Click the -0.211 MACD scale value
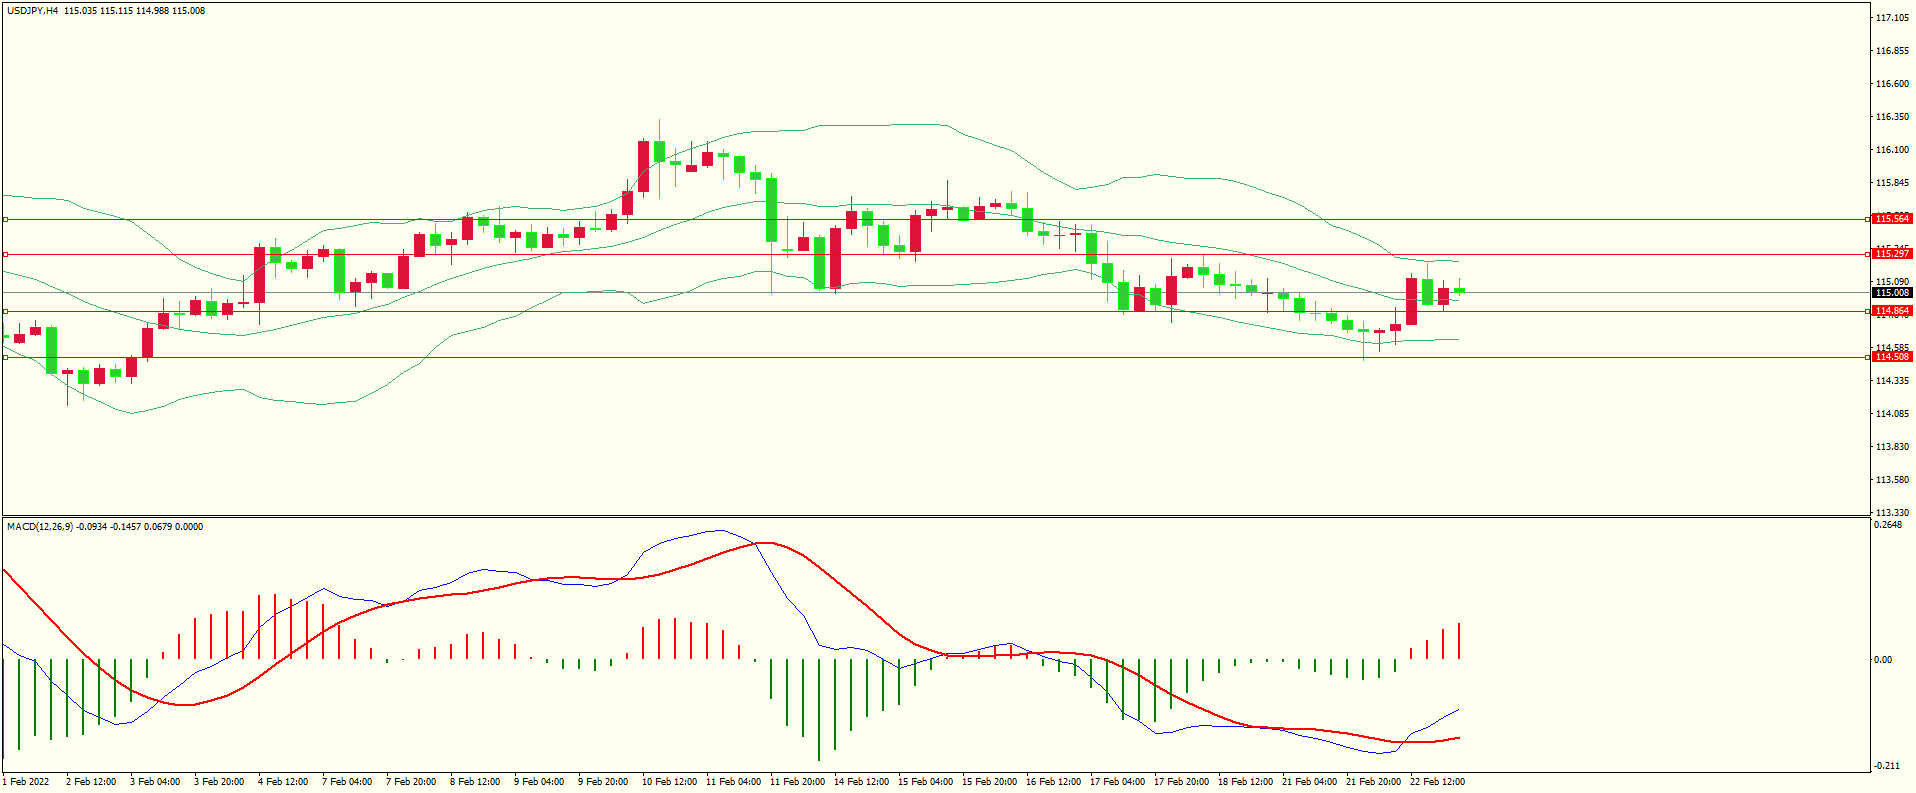Screen dimensions: 1916x793 1888,766
